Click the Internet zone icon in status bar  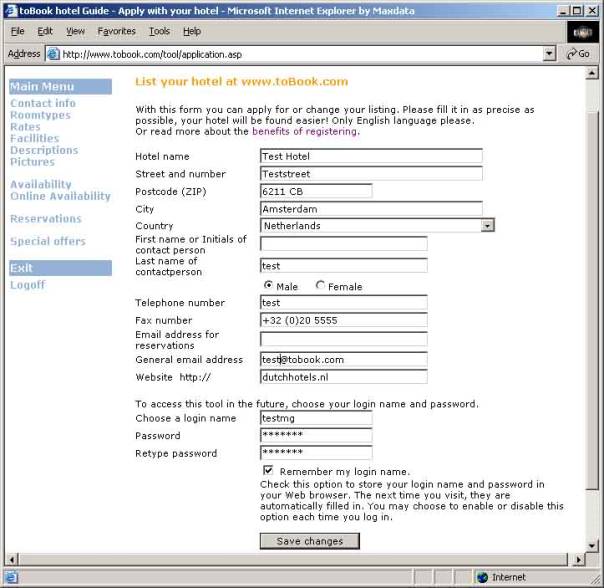click(482, 577)
